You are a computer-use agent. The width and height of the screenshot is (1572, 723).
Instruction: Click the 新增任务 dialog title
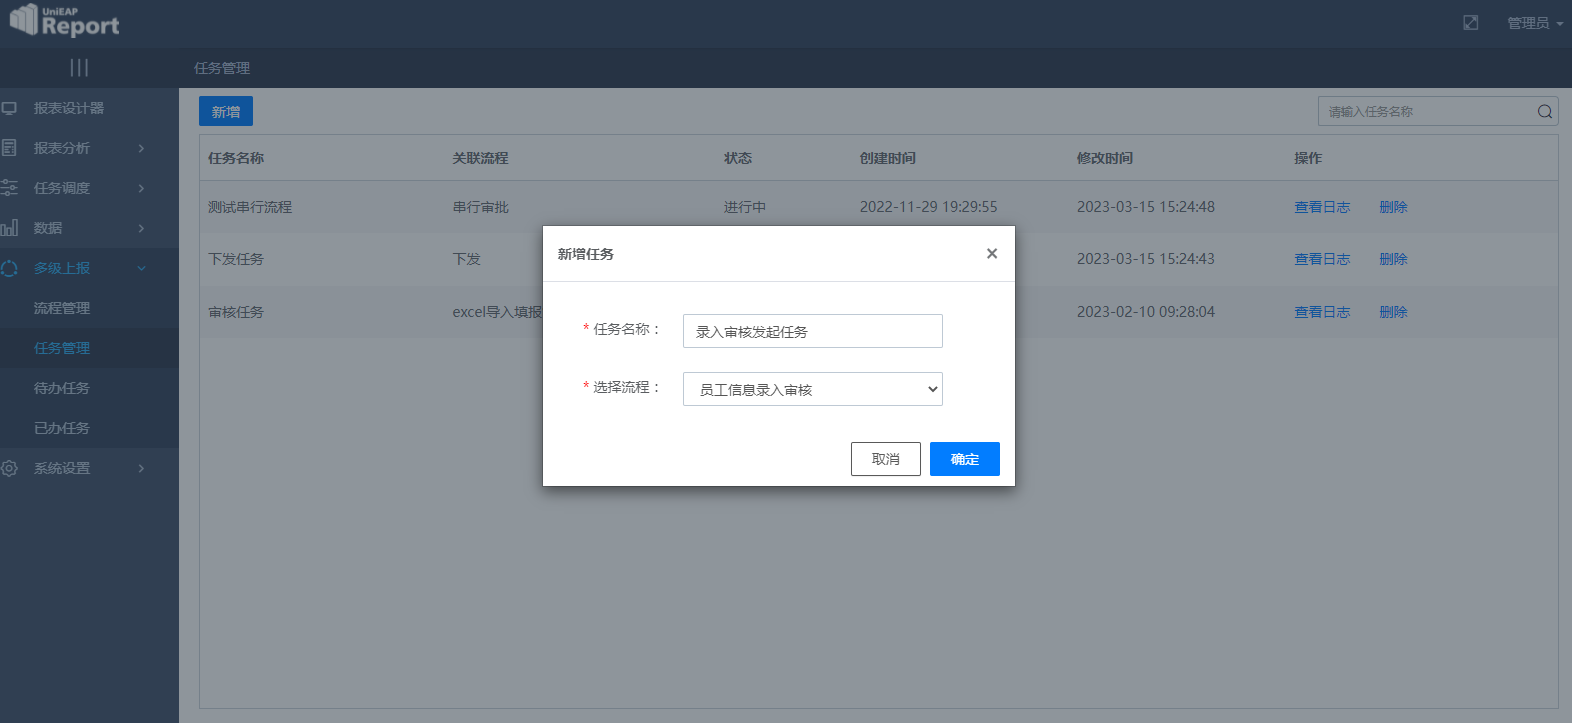(x=586, y=254)
